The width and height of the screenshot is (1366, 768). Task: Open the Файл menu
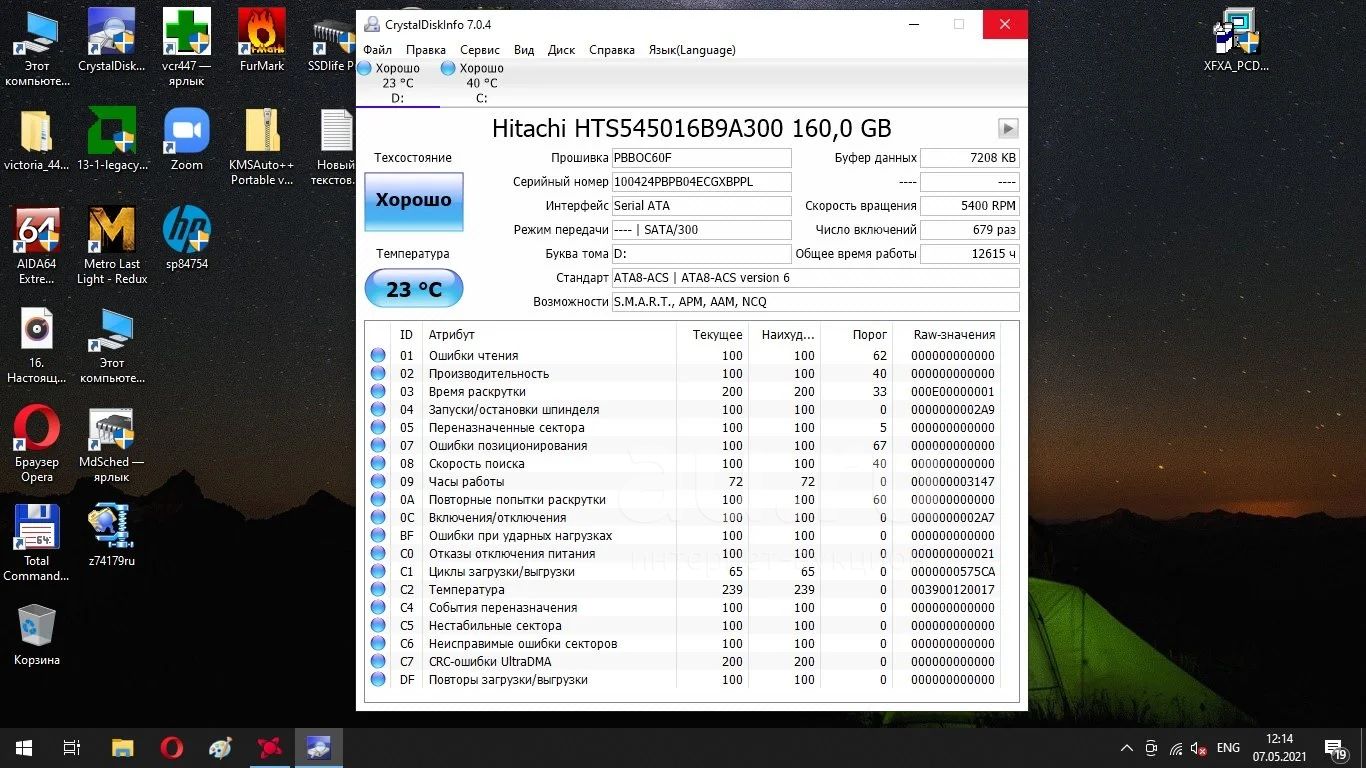(377, 50)
